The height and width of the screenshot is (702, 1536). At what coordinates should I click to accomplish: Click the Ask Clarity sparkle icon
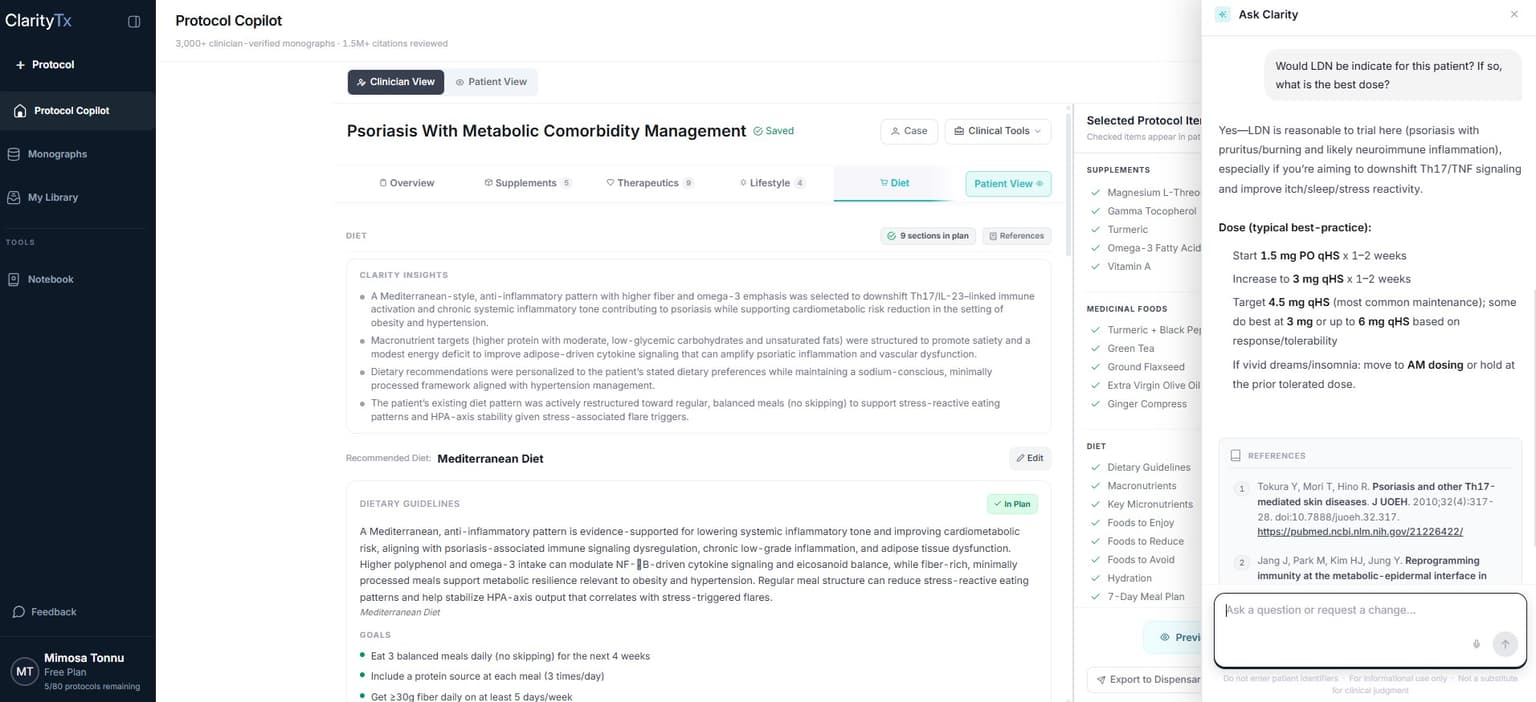[1222, 14]
